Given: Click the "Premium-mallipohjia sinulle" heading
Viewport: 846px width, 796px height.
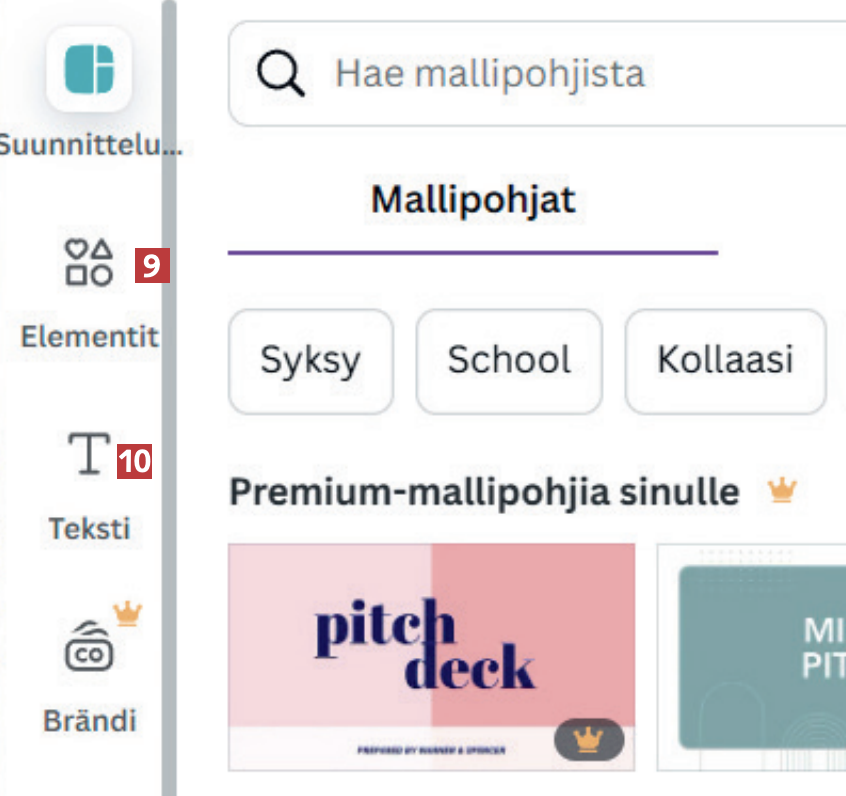Looking at the screenshot, I should [484, 492].
